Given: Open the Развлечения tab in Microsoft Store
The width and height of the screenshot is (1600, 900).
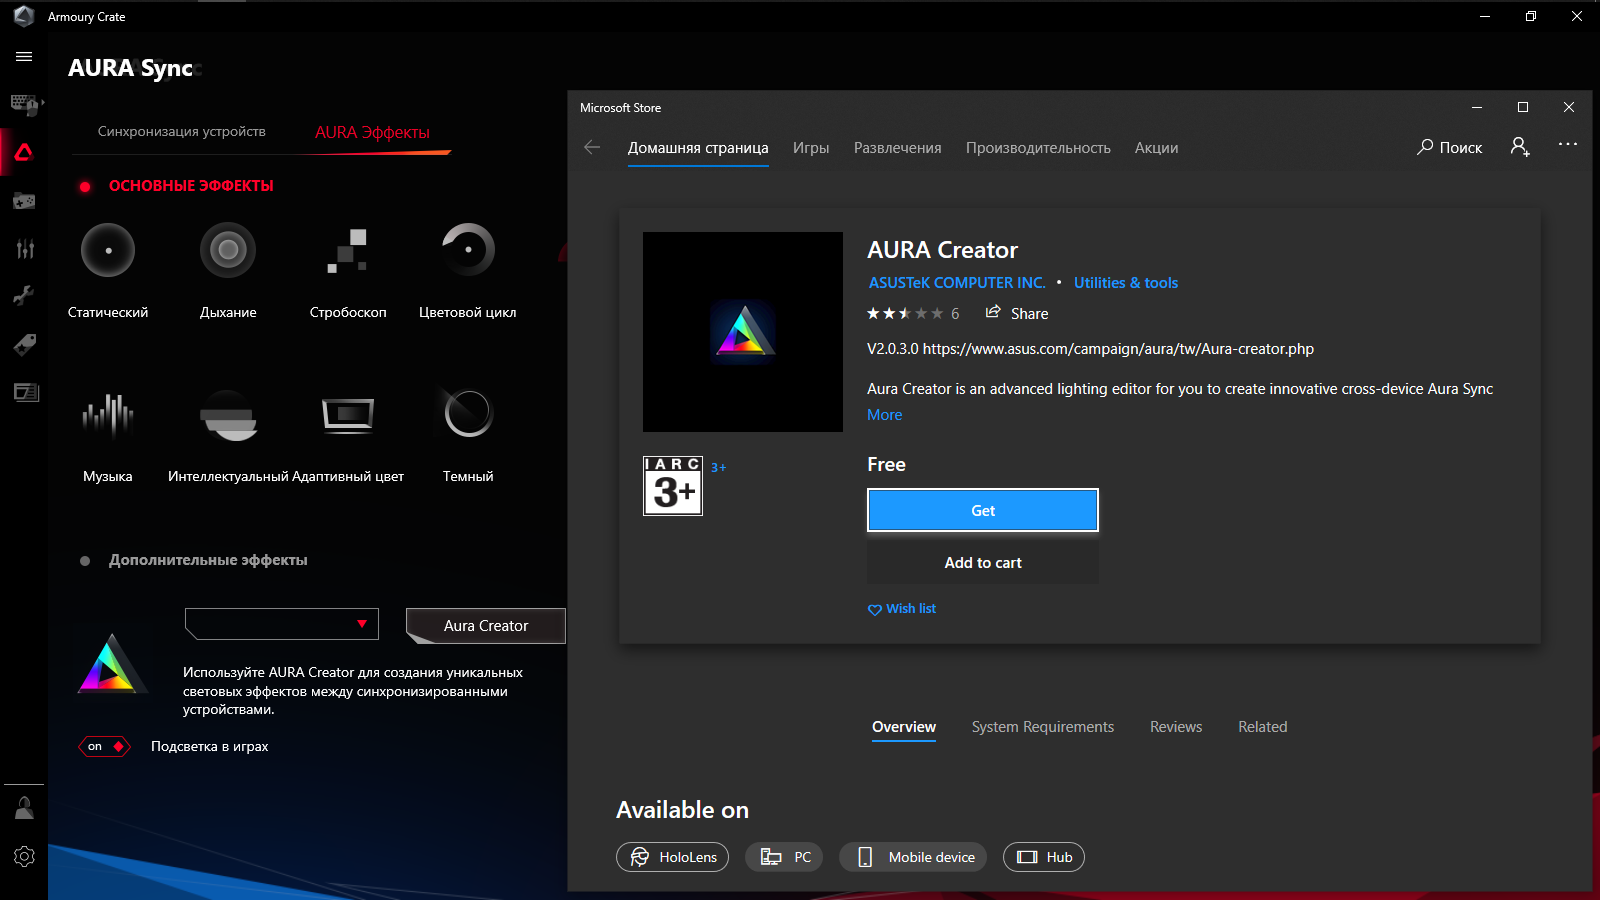Looking at the screenshot, I should (898, 148).
